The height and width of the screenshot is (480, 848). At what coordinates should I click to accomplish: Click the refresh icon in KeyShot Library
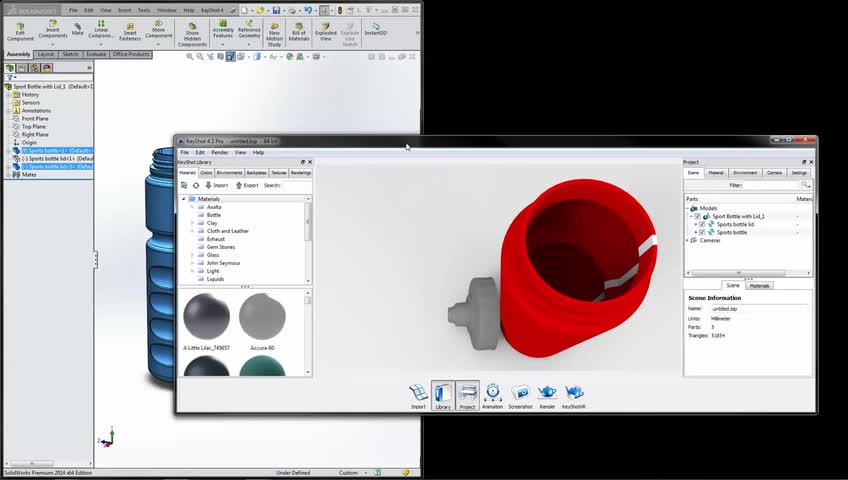click(x=196, y=185)
